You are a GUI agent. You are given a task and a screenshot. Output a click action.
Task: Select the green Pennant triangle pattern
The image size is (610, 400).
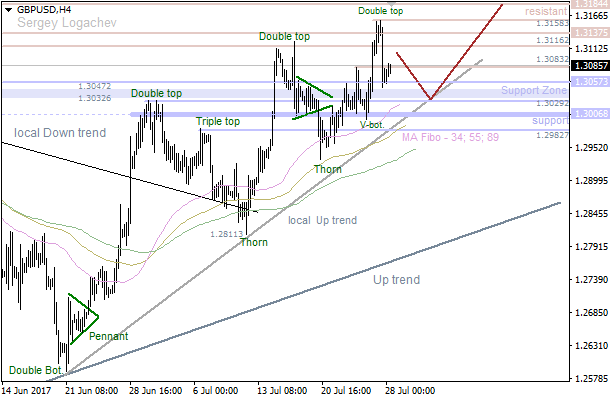point(80,318)
